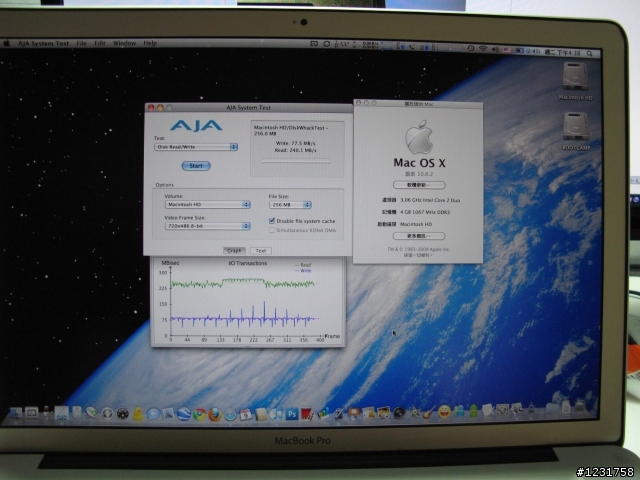Click the test progress bar in AJA results
Viewport: 640px width, 480px height.
pos(296,161)
